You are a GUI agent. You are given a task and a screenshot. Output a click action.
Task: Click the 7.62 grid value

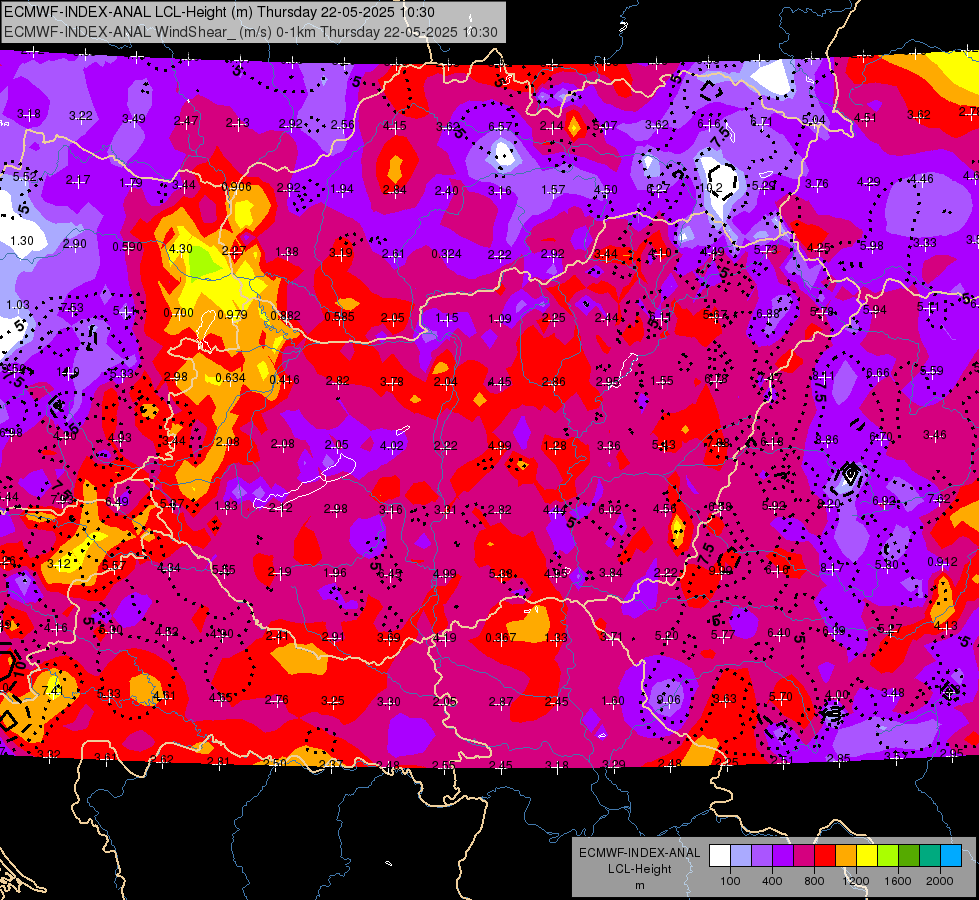[x=939, y=498]
